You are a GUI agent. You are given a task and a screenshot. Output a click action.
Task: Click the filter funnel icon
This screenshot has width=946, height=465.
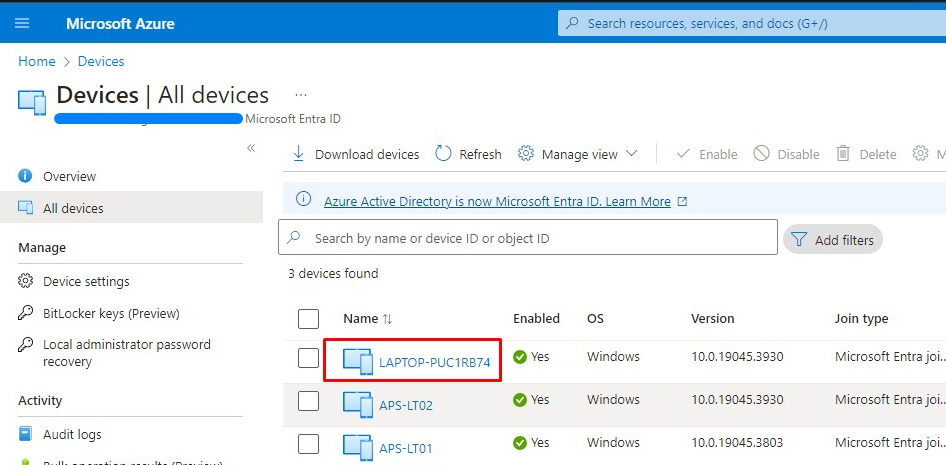[x=799, y=239]
